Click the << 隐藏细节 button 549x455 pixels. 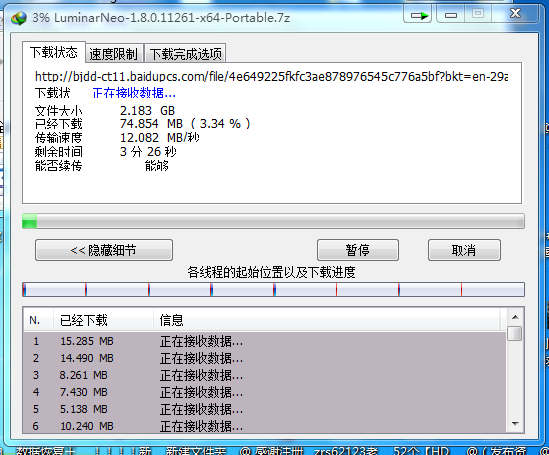(104, 250)
